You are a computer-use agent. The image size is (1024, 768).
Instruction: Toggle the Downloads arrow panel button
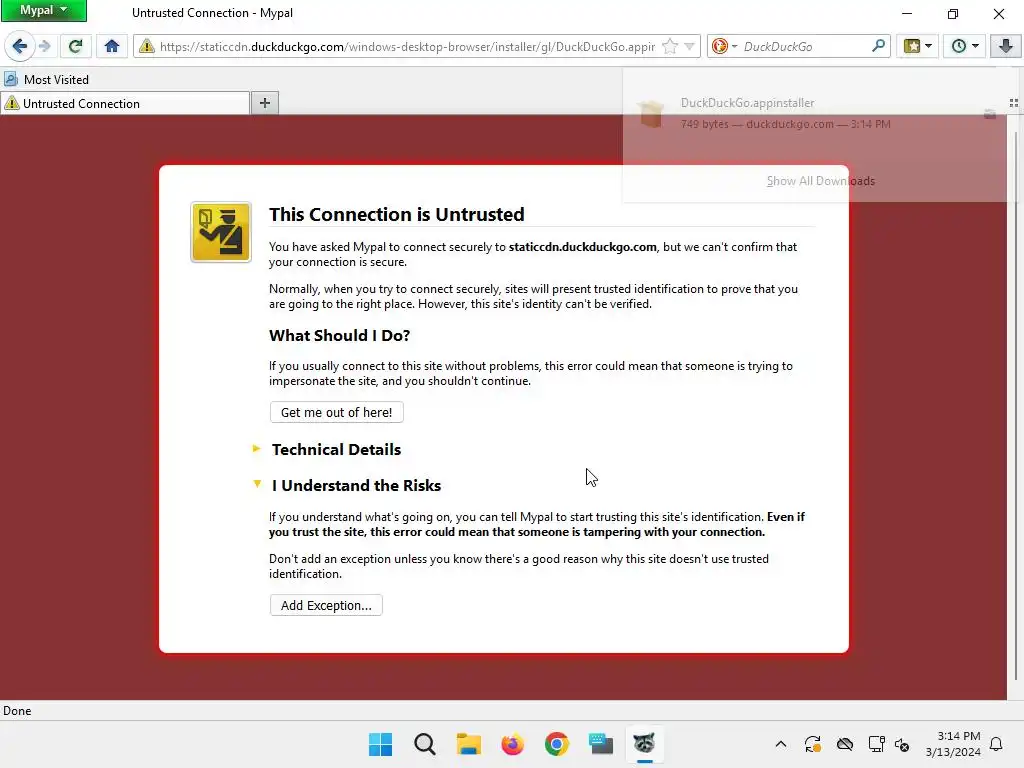[1006, 46]
